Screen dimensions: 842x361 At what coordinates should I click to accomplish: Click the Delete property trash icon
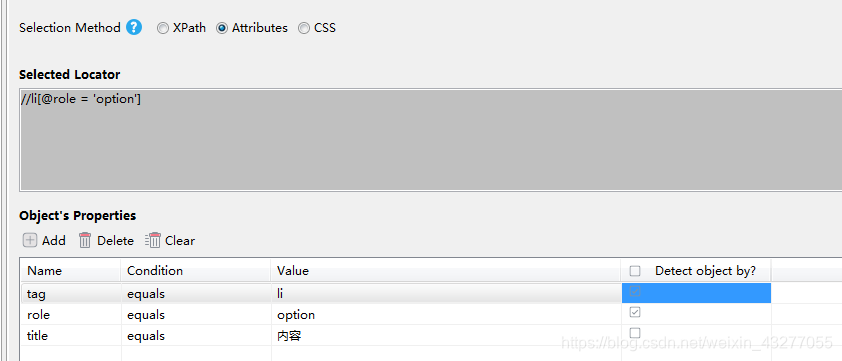point(85,240)
